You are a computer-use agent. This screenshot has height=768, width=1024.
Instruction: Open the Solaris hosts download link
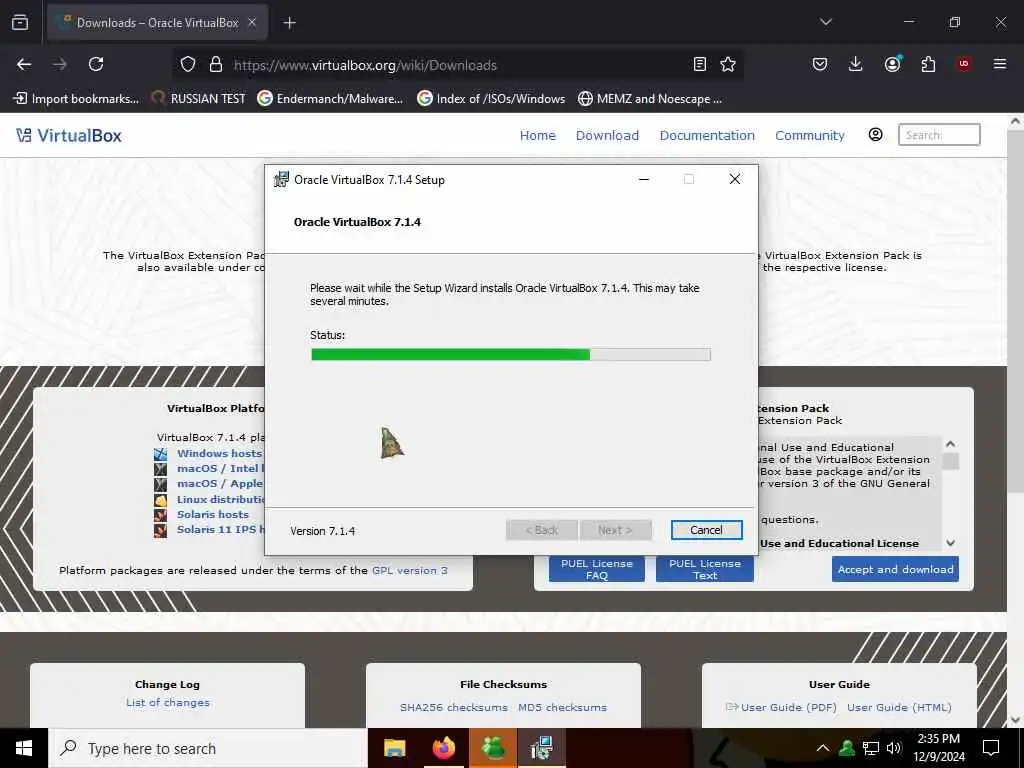point(213,514)
